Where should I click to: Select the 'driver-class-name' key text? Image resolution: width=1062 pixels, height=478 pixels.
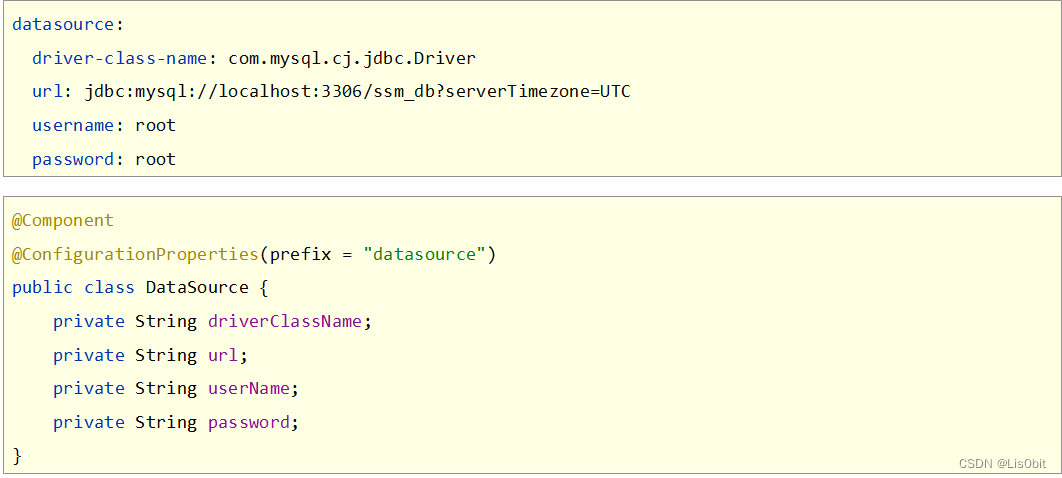click(119, 58)
